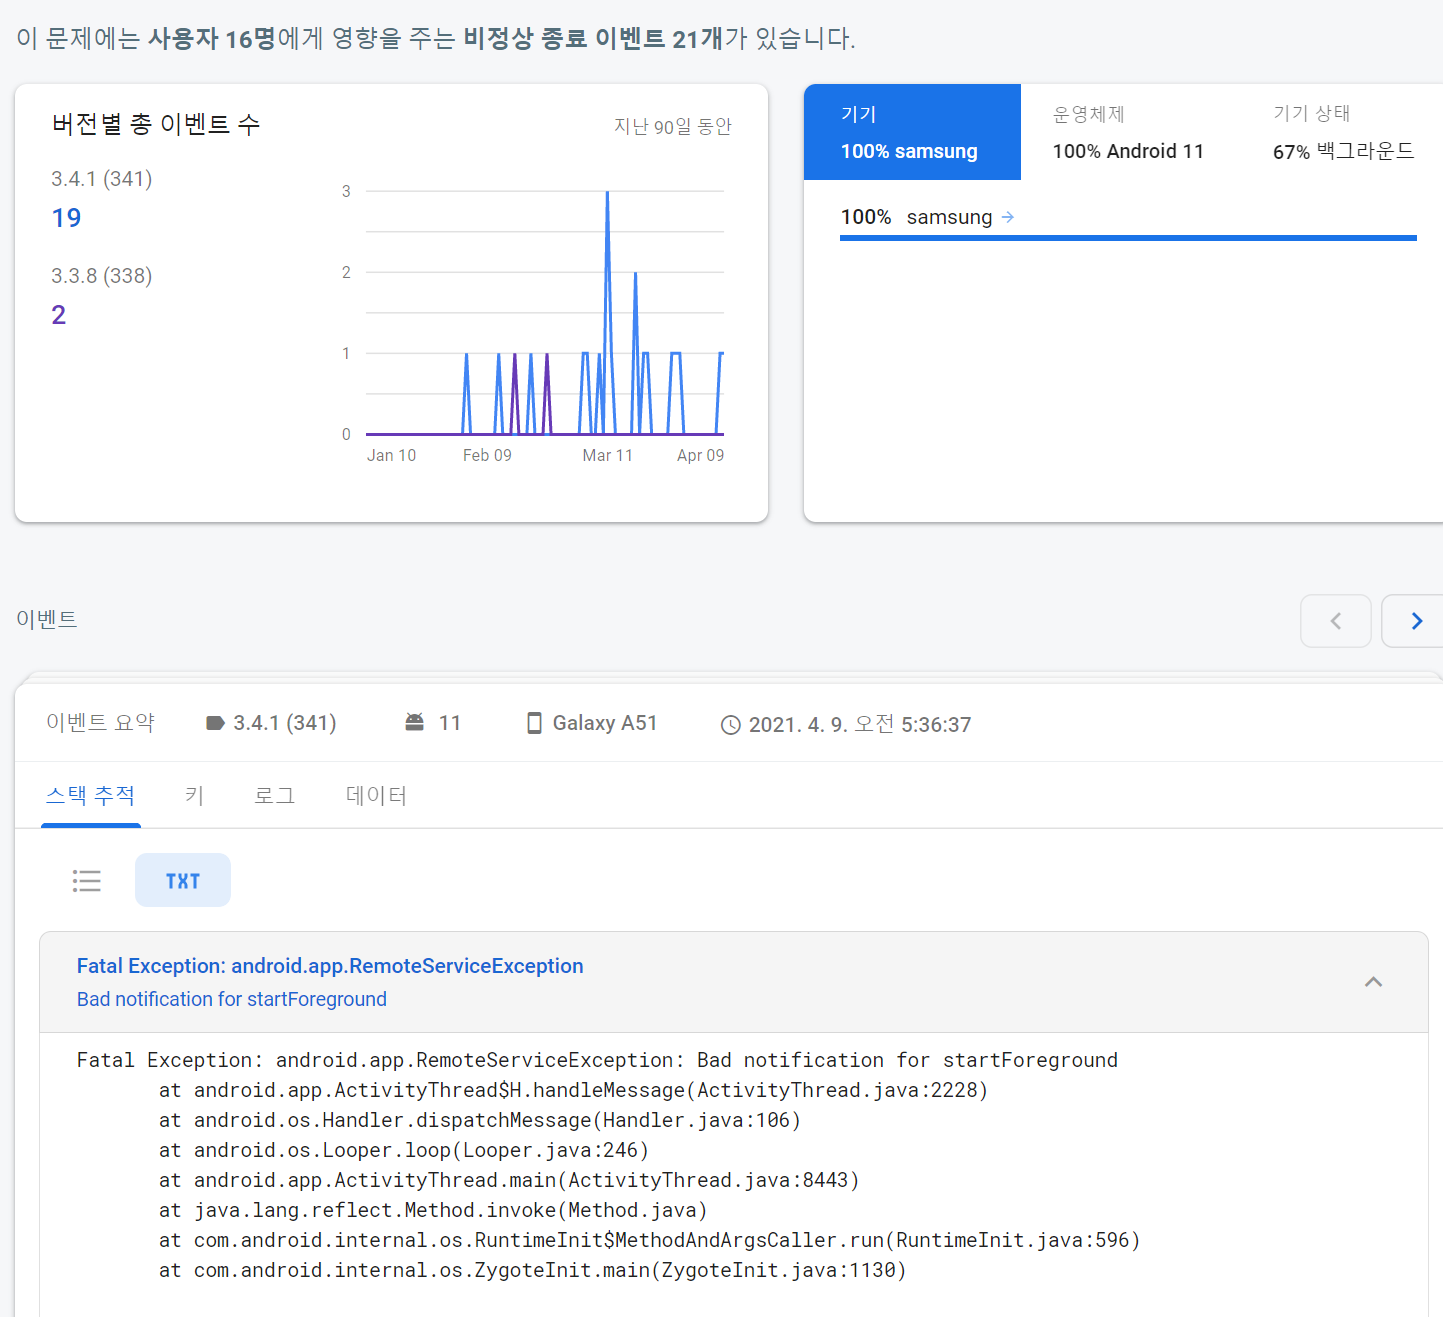
Task: Collapse the Fatal Exception stack trace panel
Action: point(1373,982)
